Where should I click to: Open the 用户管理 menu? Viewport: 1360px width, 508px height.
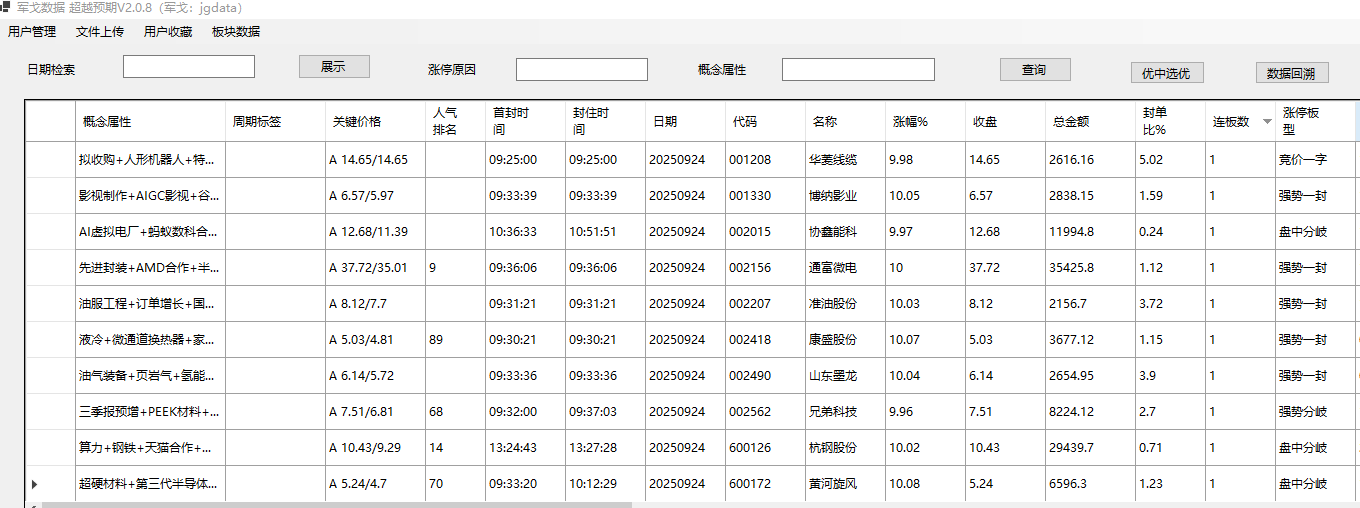(x=32, y=32)
